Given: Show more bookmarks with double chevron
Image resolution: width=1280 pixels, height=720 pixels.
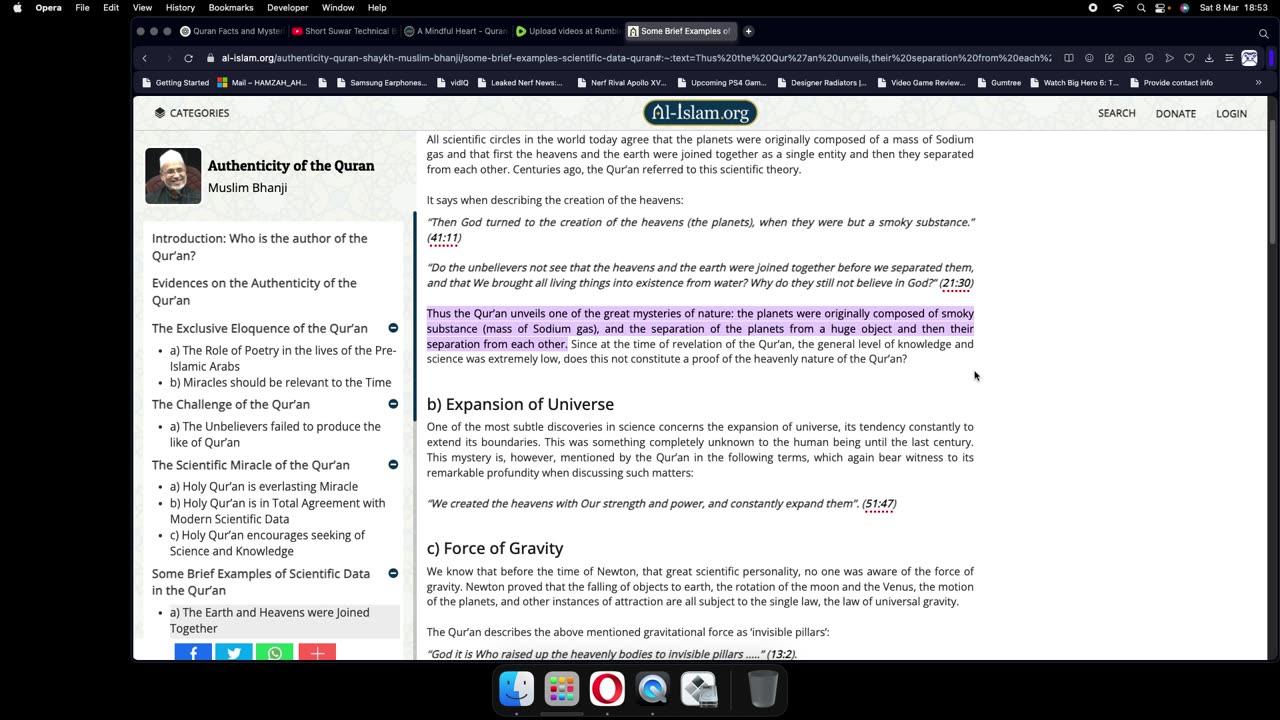Looking at the screenshot, I should click(x=1258, y=83).
